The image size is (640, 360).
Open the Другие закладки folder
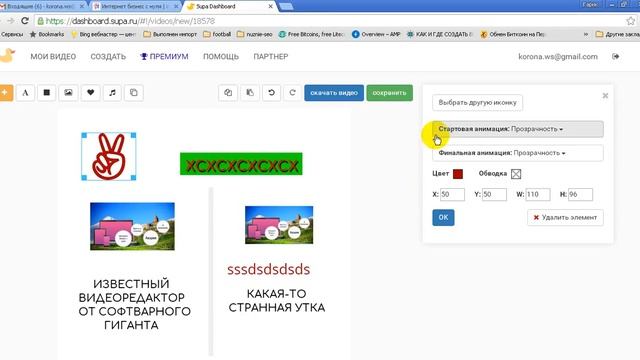tap(618, 34)
